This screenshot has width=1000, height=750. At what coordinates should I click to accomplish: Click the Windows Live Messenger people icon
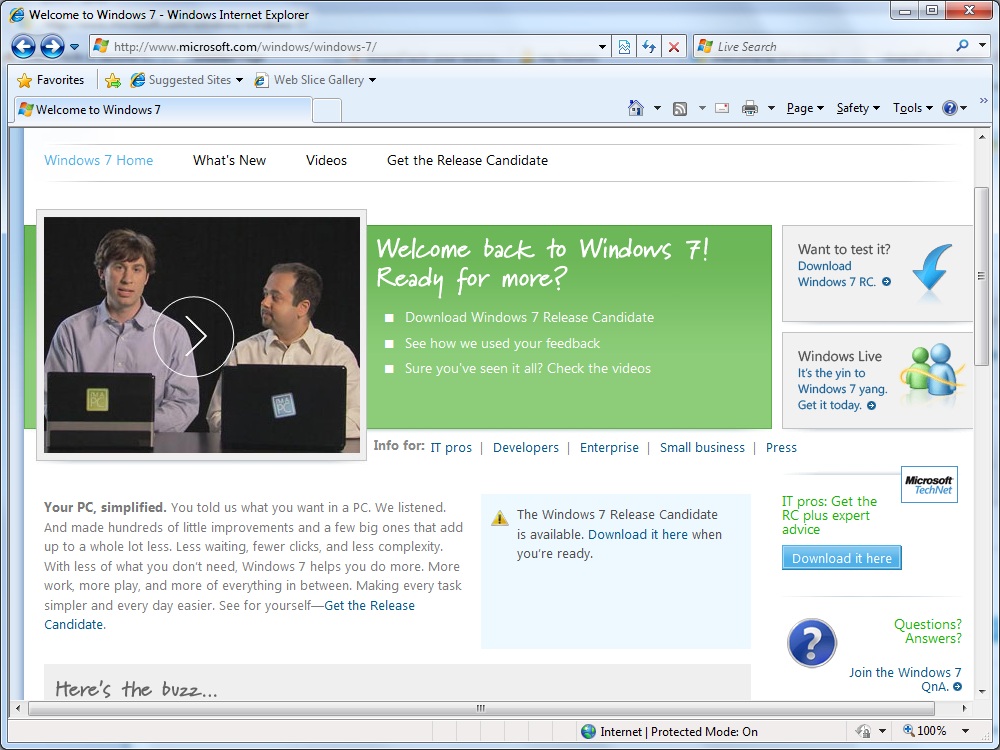[x=932, y=372]
